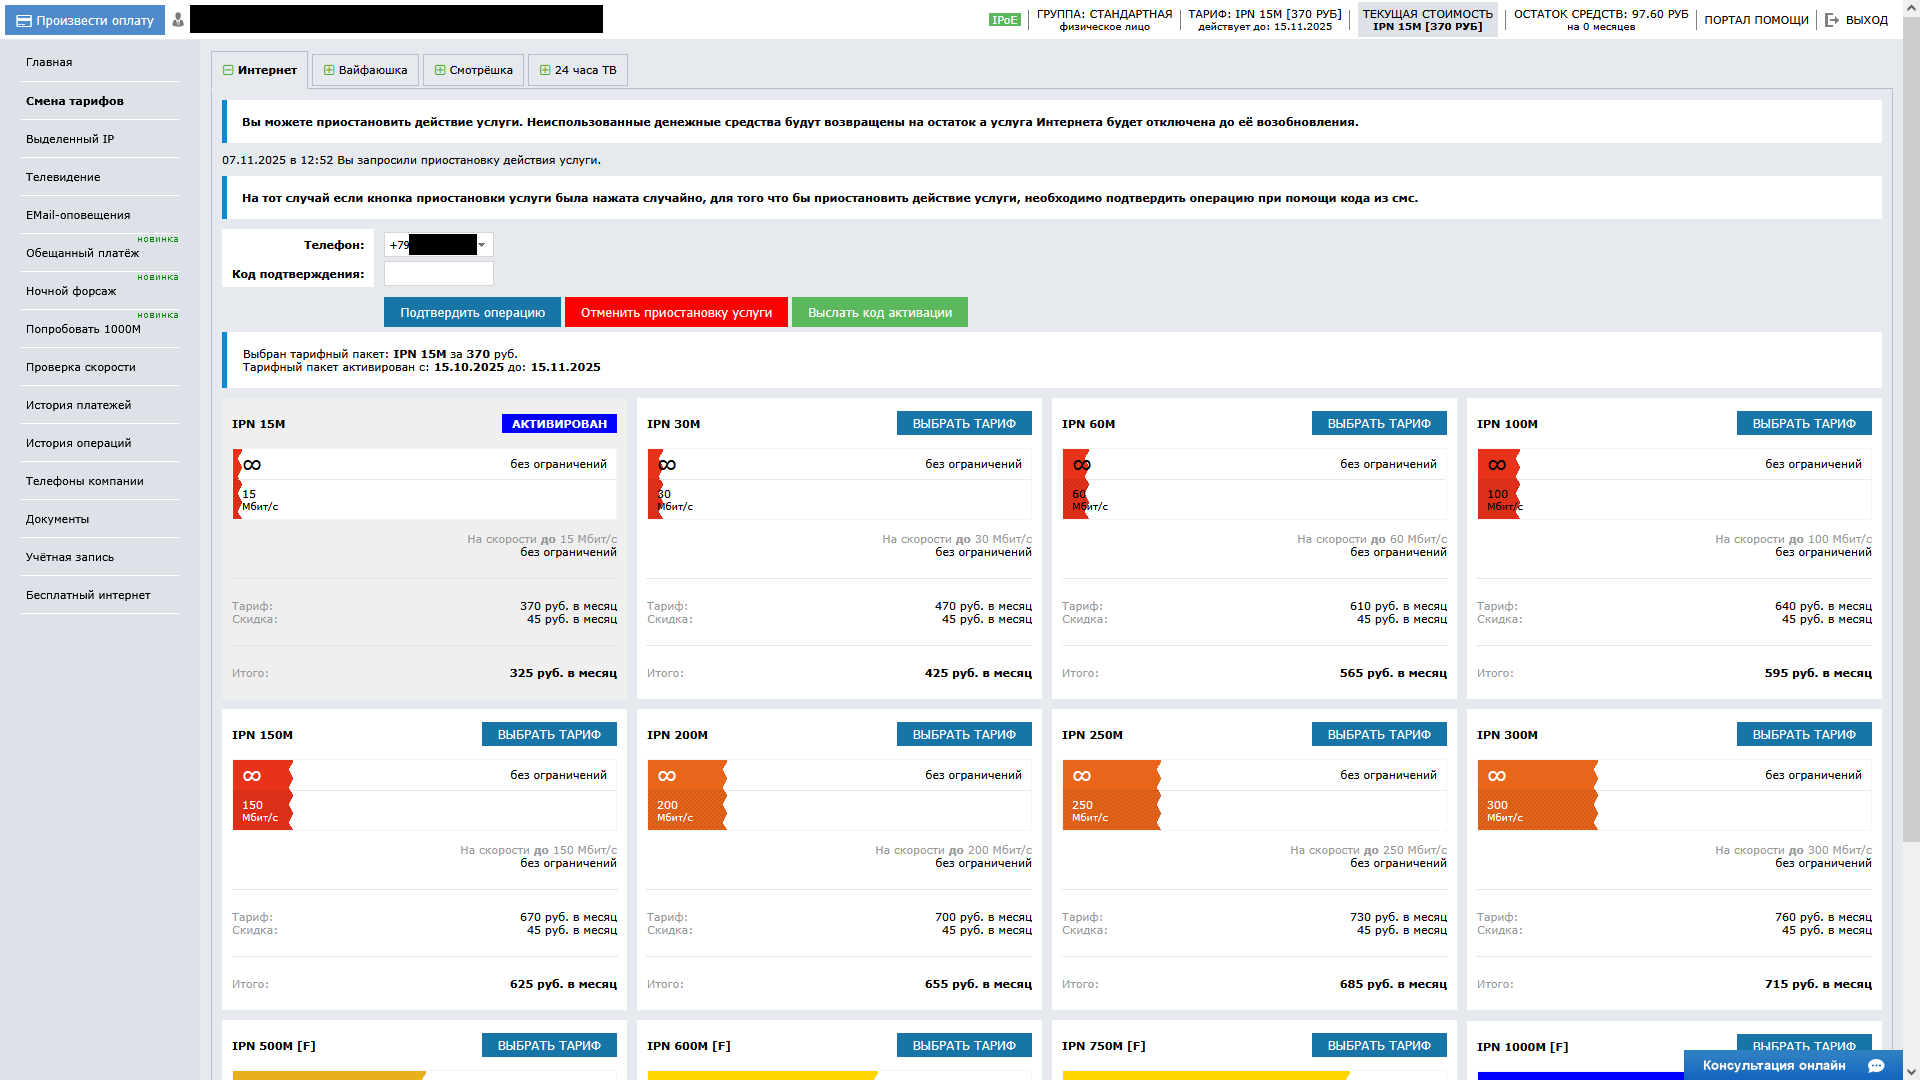Expand the Вайфаюшка tab plus icon
The width and height of the screenshot is (1920, 1080).
[x=328, y=70]
